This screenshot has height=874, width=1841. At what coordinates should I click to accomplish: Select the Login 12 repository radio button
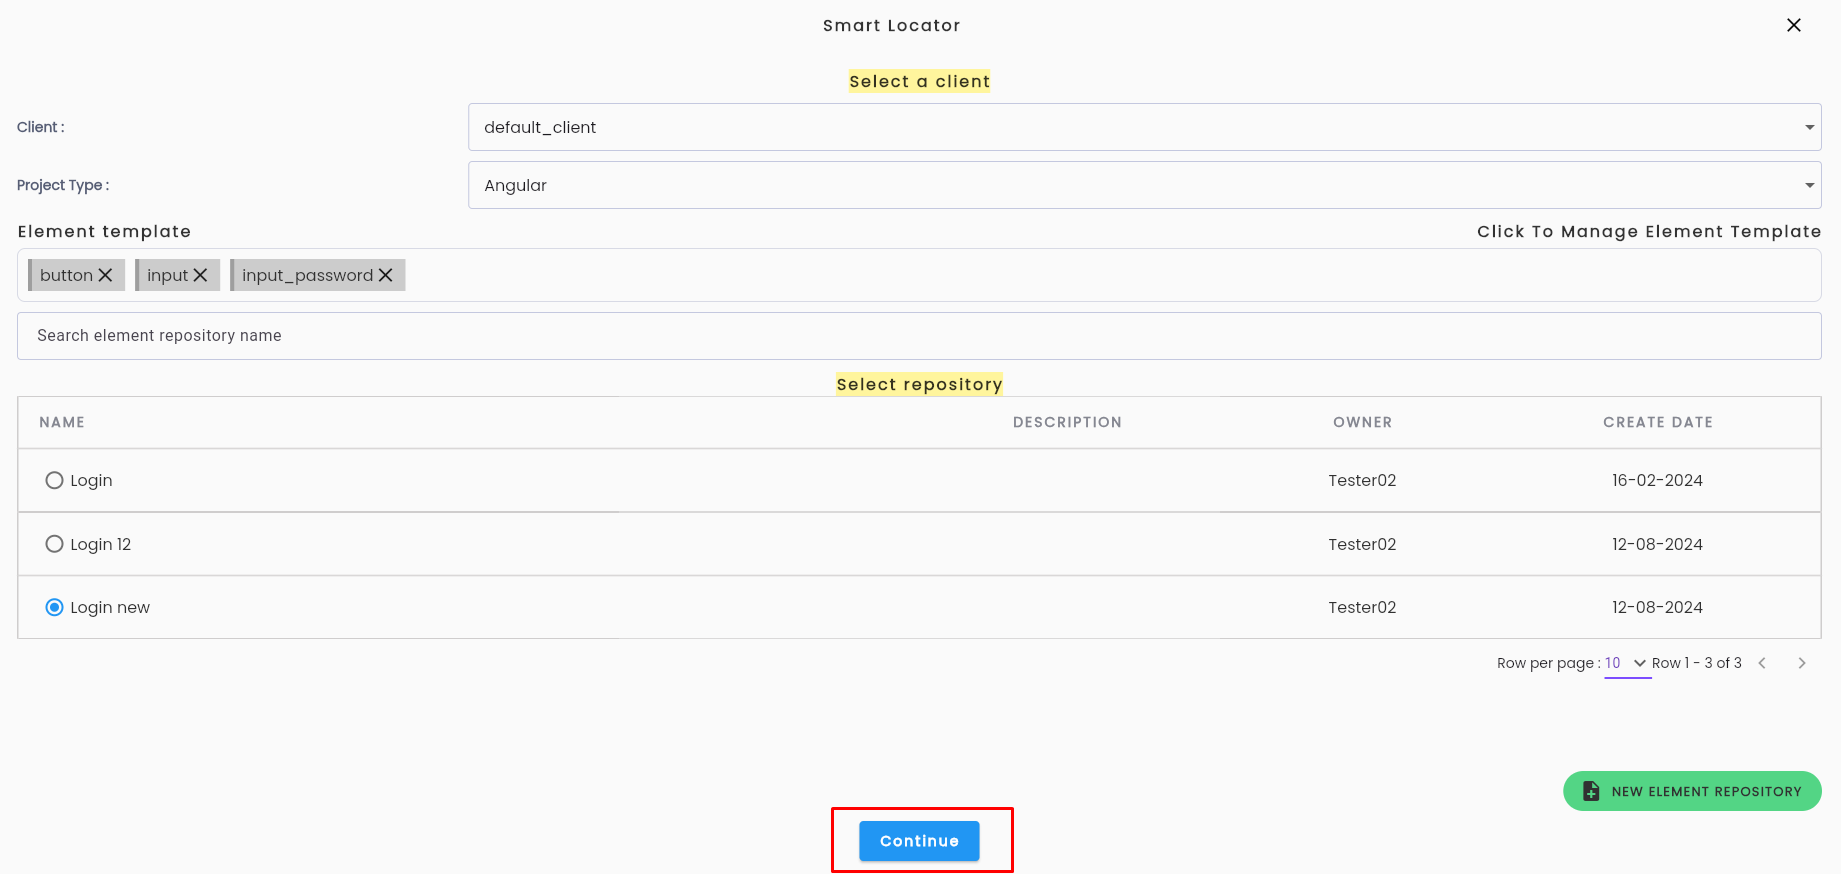[54, 544]
